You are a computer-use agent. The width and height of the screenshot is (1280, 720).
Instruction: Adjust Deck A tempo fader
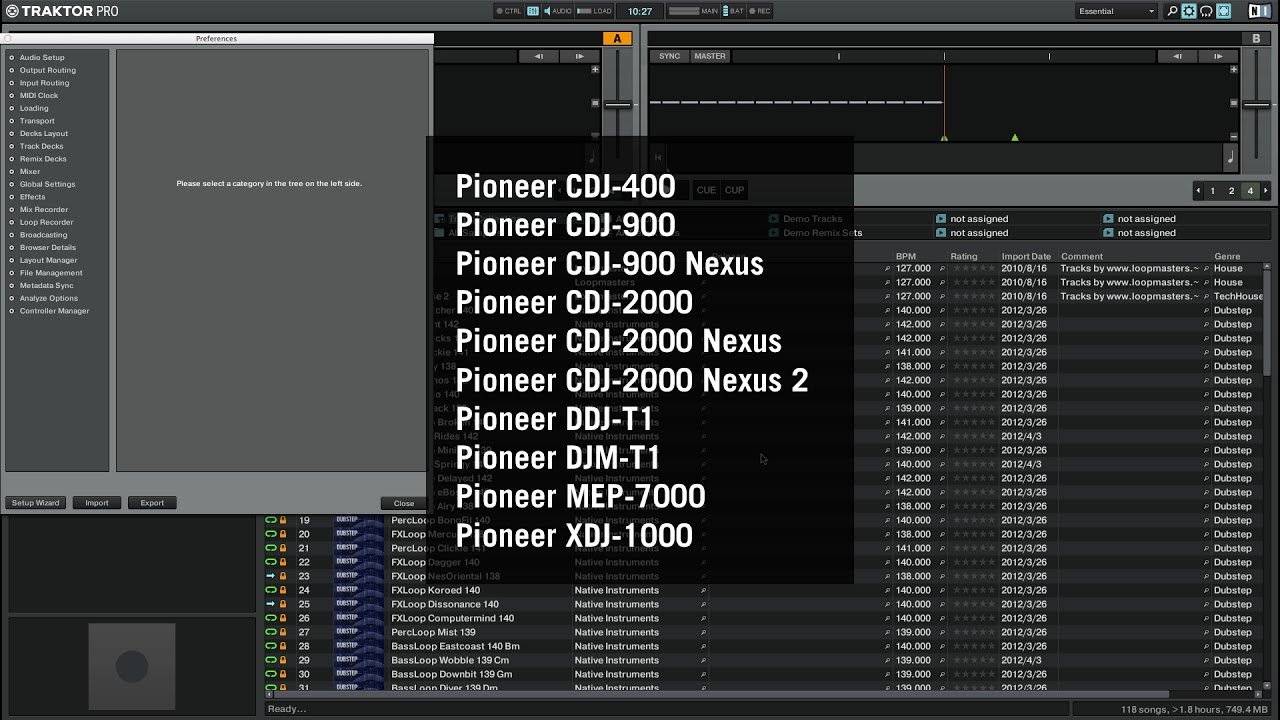(617, 104)
